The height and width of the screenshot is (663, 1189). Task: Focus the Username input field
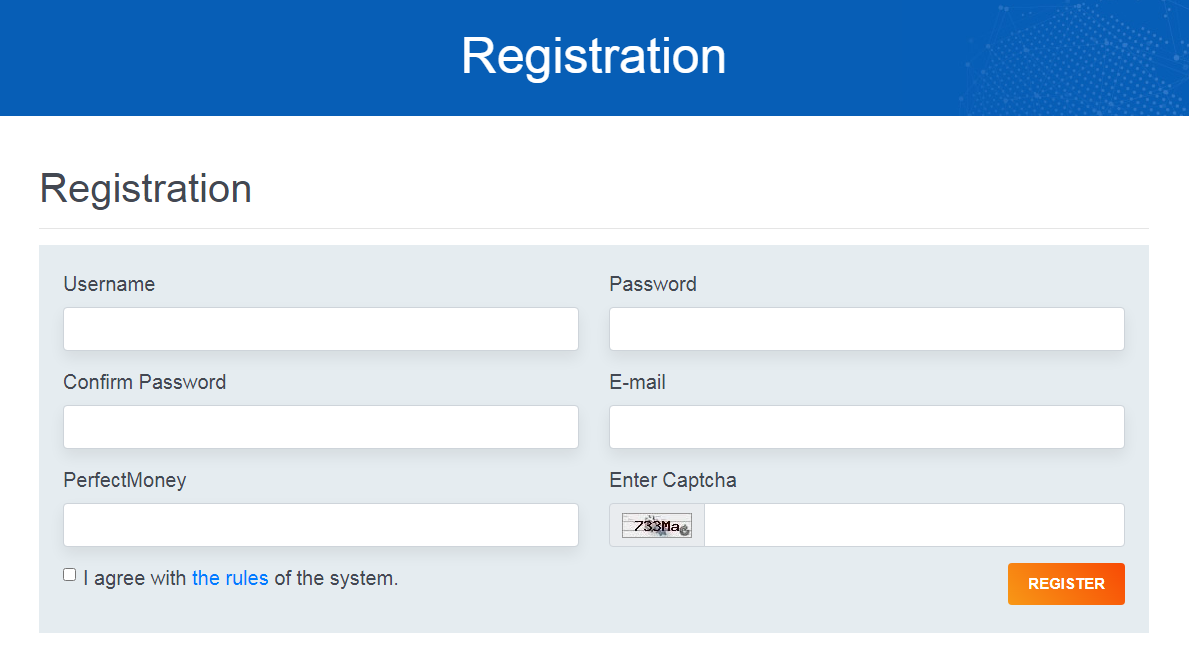(x=321, y=328)
